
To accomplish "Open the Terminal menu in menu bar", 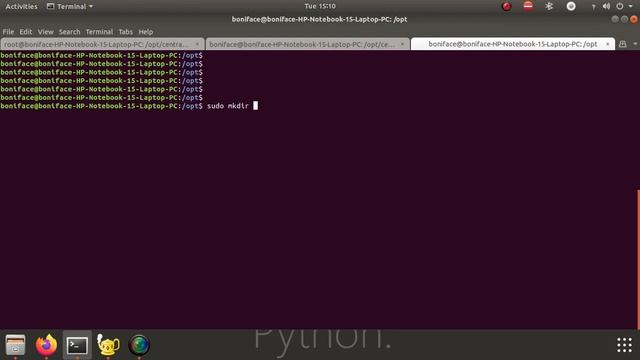I will coord(99,31).
